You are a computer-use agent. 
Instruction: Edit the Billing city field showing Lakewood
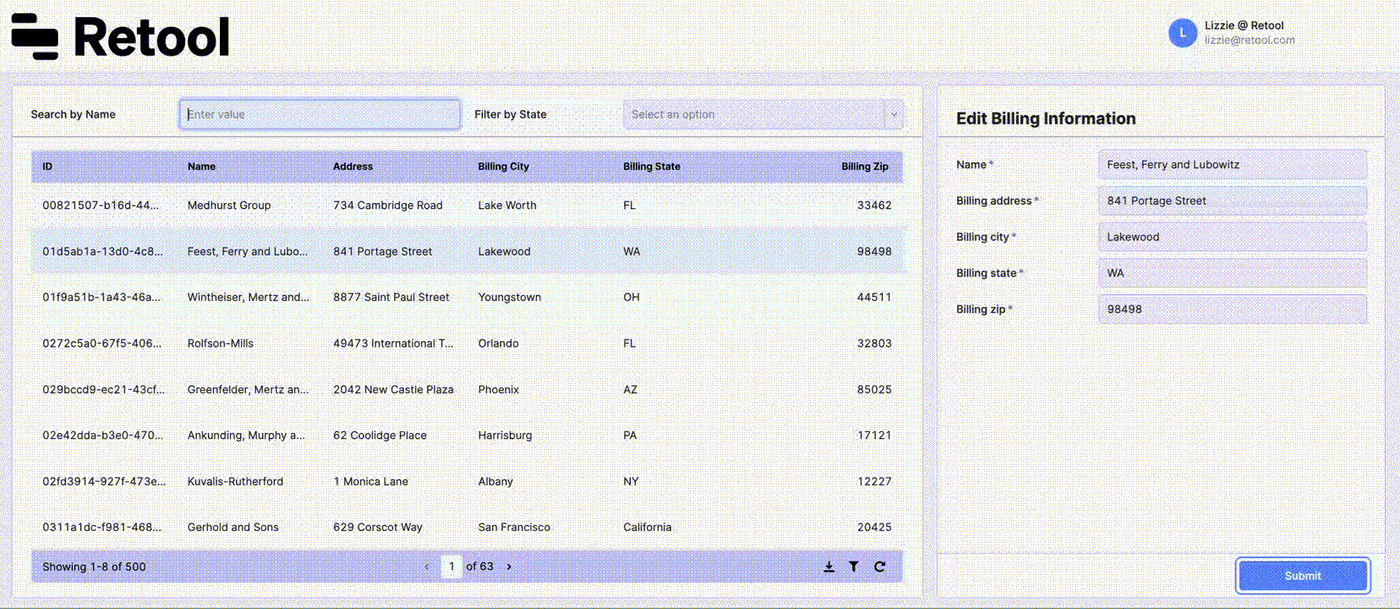(x=1232, y=236)
